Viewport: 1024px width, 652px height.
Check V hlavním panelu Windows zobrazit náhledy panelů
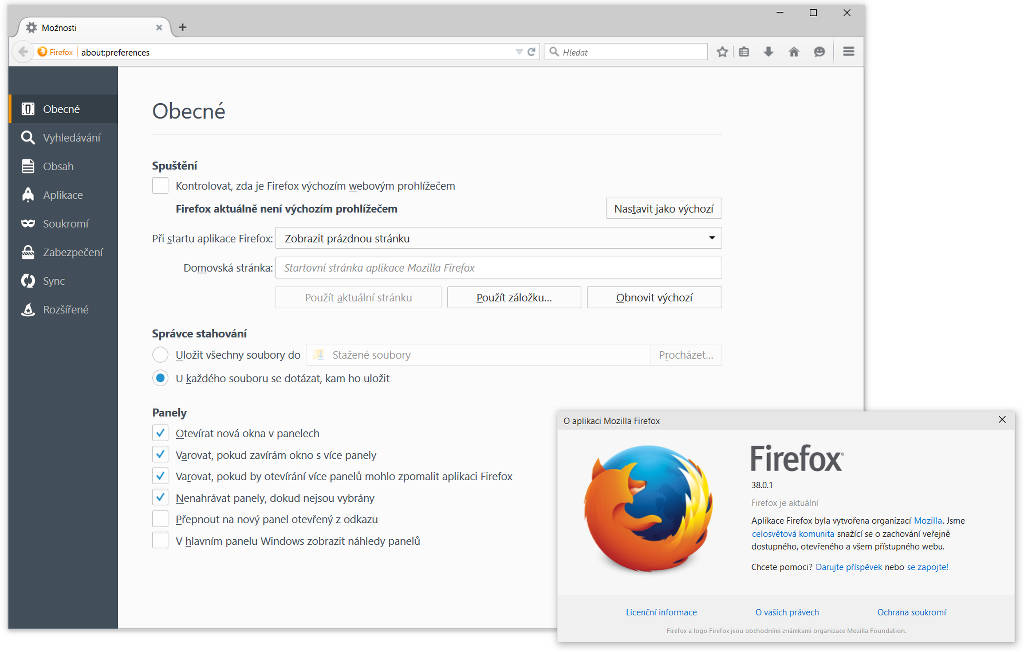161,541
